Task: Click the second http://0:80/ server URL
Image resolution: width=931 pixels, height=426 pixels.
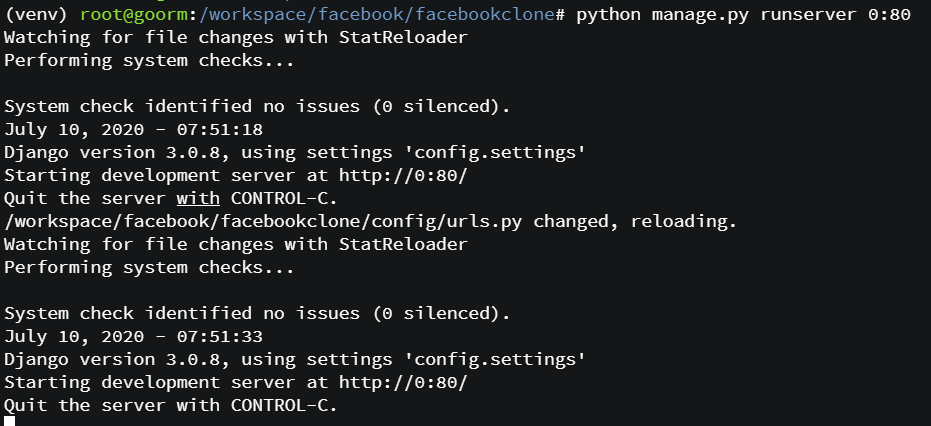Action: [403, 382]
